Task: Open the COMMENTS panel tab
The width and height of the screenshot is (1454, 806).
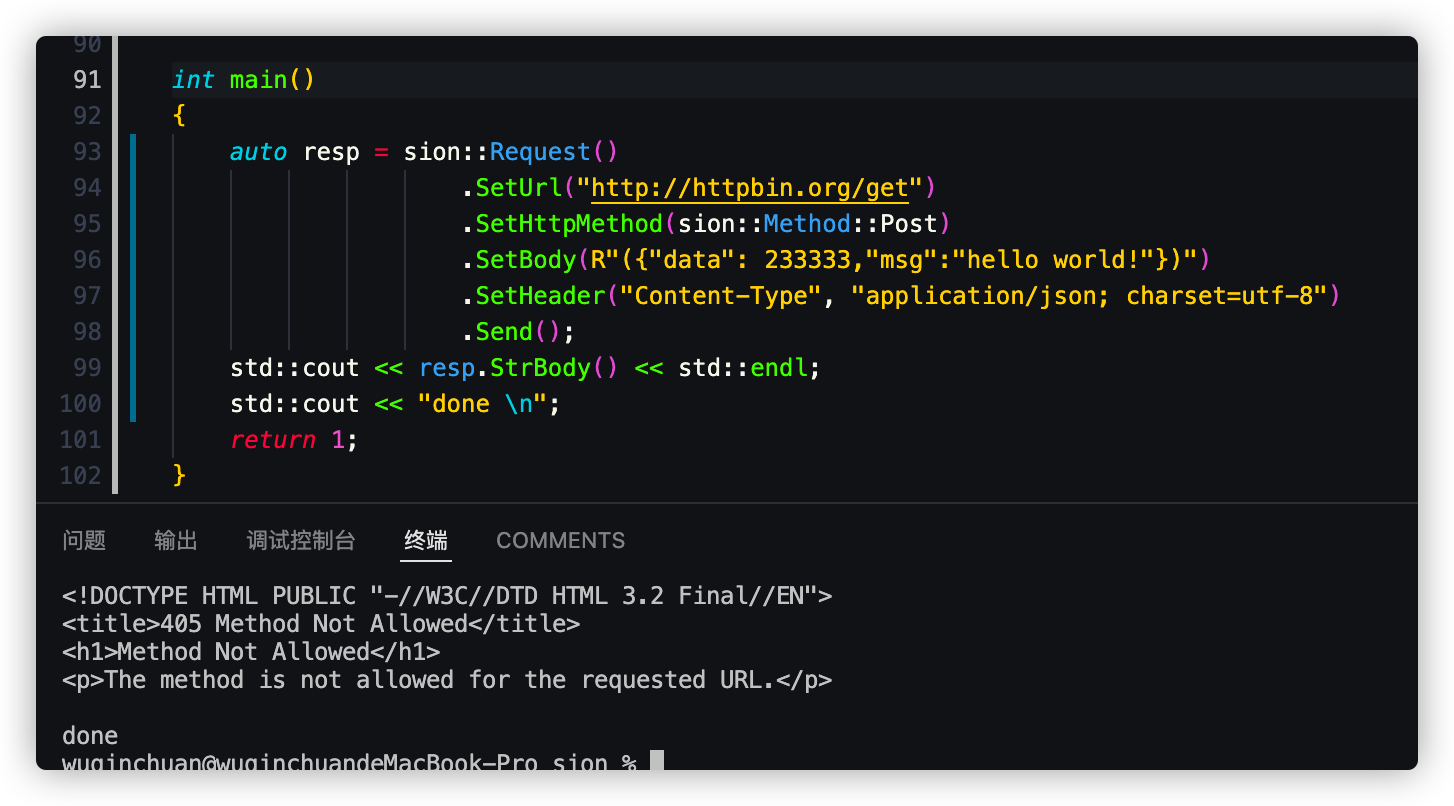Action: [560, 540]
